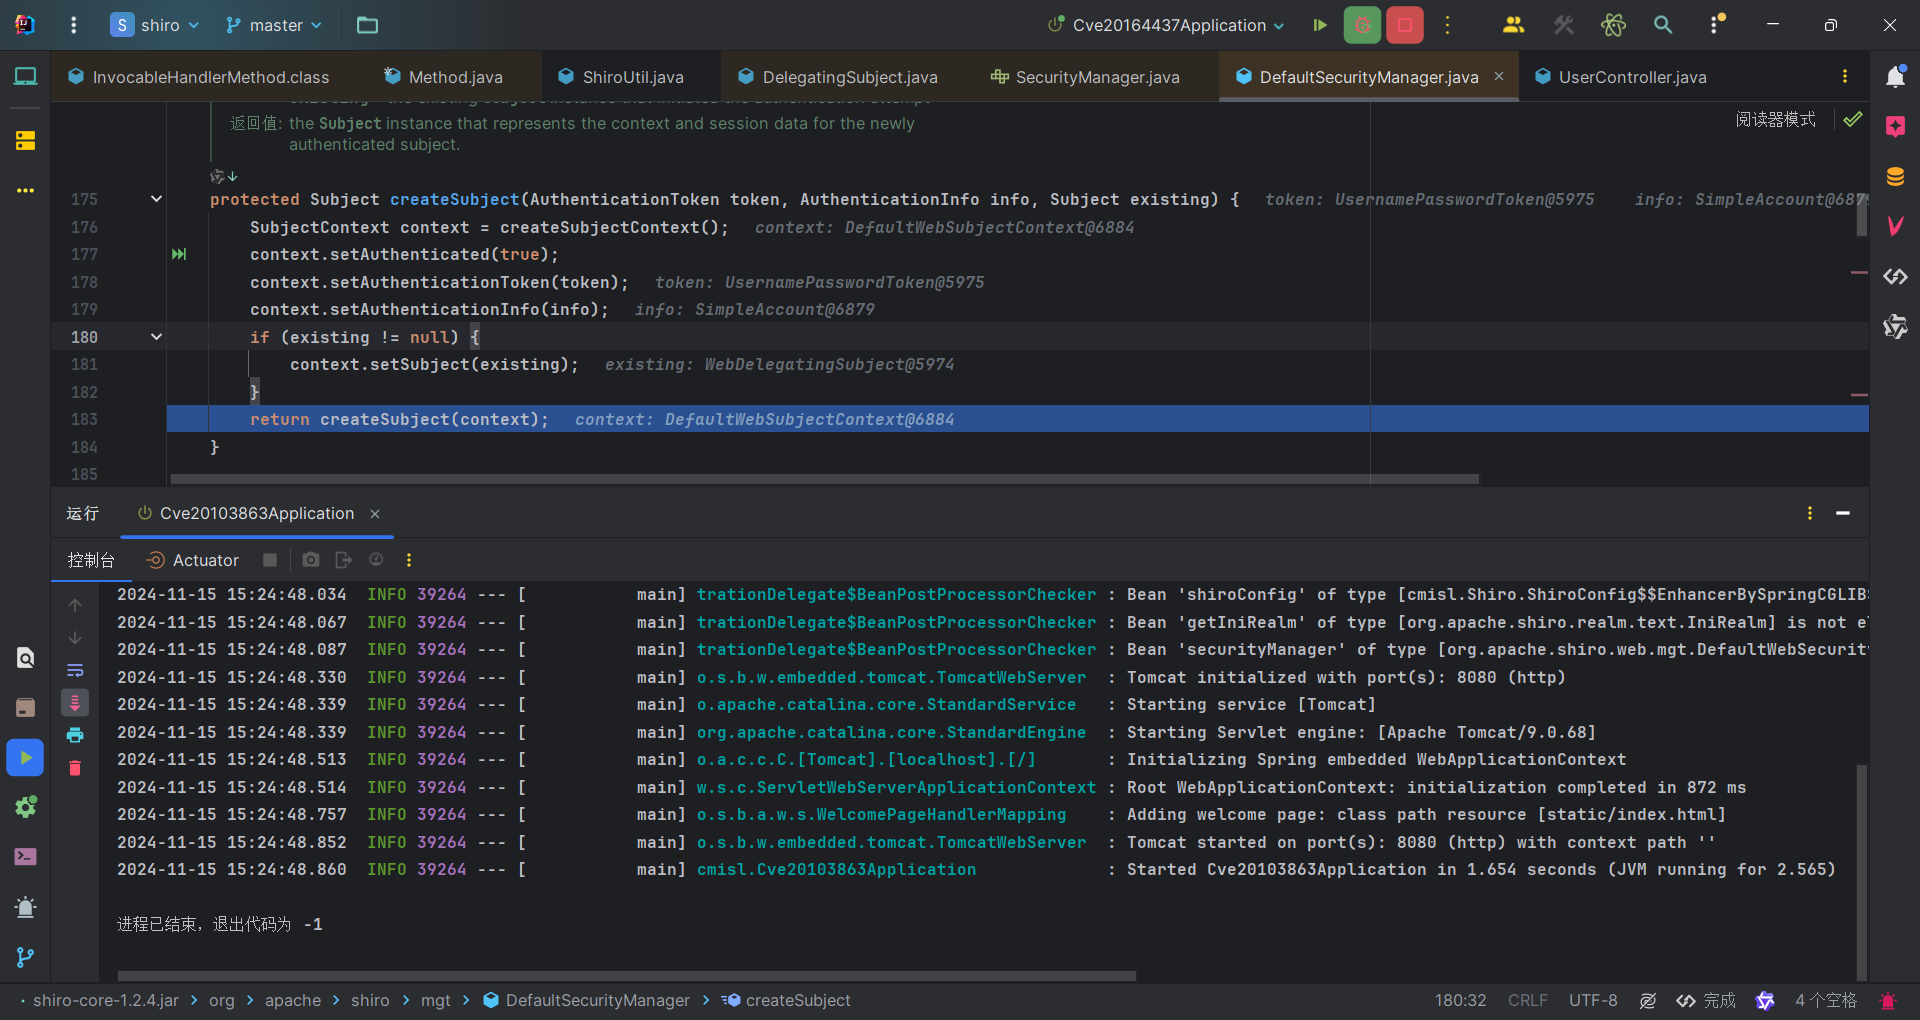Image resolution: width=1920 pixels, height=1020 pixels.
Task: Open IDE settings and updates icon
Action: (1715, 25)
